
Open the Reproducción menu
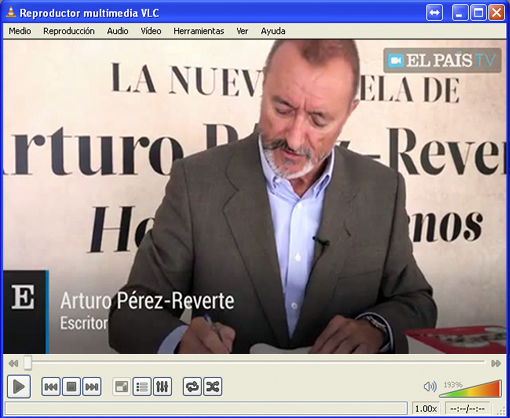69,31
